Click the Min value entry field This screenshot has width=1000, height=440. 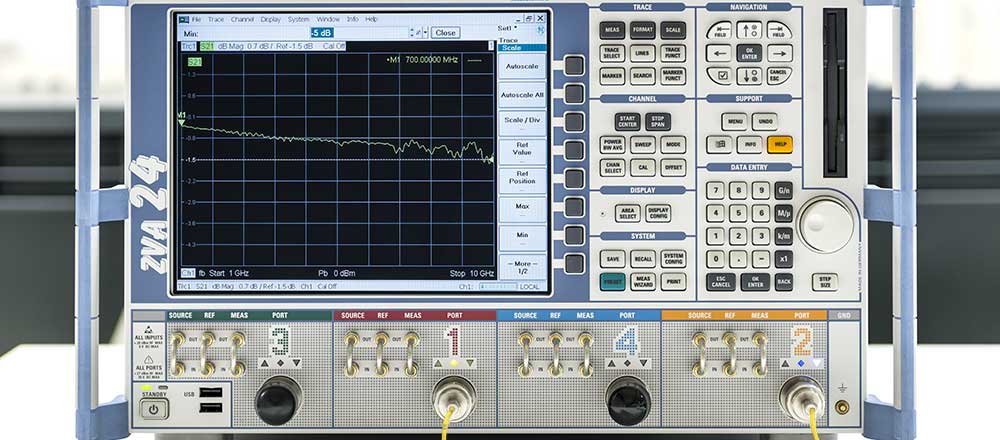pyautogui.click(x=359, y=33)
